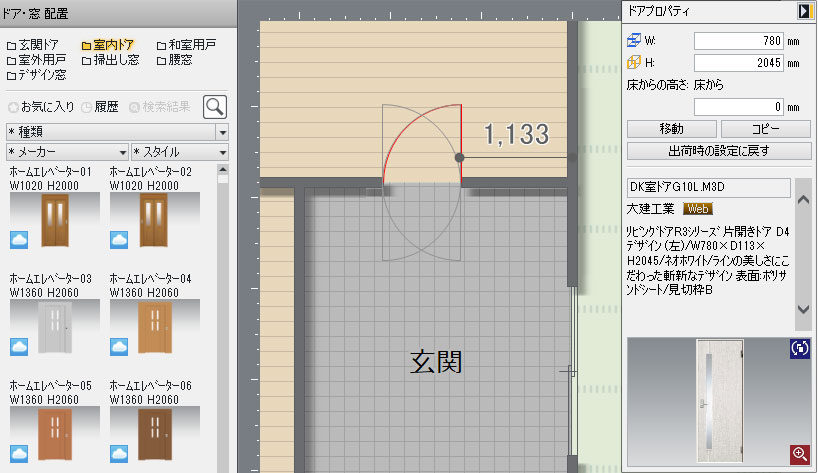Image resolution: width=818 pixels, height=473 pixels.
Task: Click cloud icon under ホームエレベーター04
Action: tap(120, 346)
